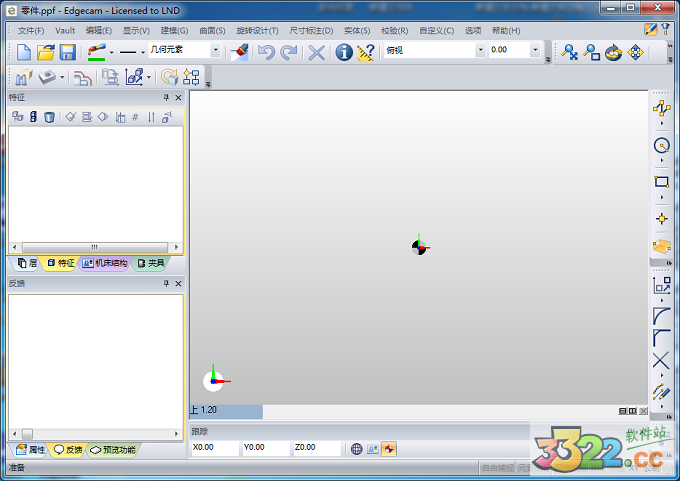Open the 俯视 view dropdown

[x=480, y=50]
